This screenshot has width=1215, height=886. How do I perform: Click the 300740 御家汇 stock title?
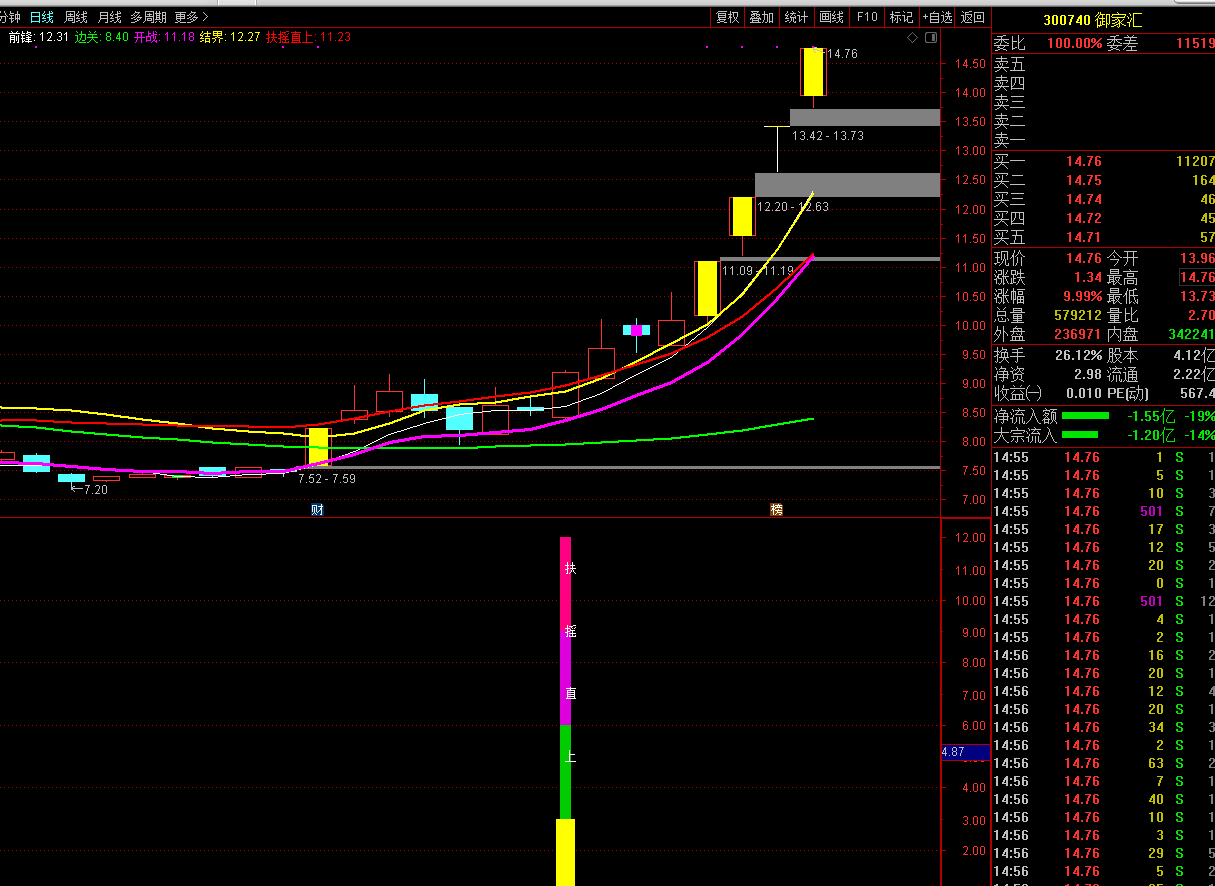pos(1091,20)
